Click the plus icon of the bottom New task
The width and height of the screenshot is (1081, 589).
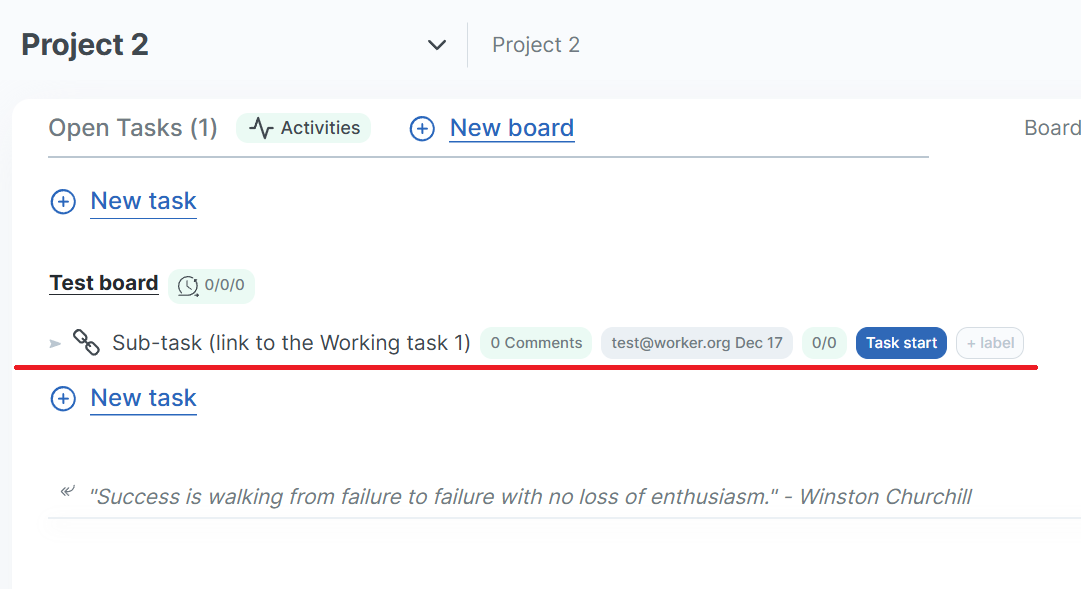pos(63,399)
